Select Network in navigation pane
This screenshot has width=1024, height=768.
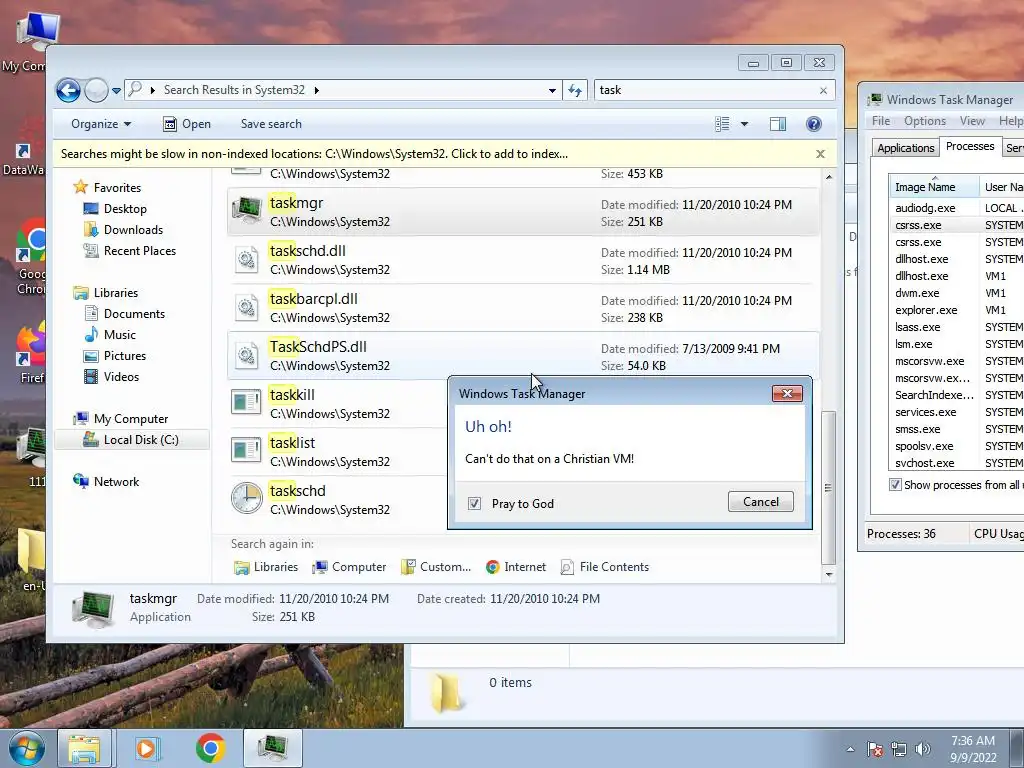pyautogui.click(x=106, y=481)
